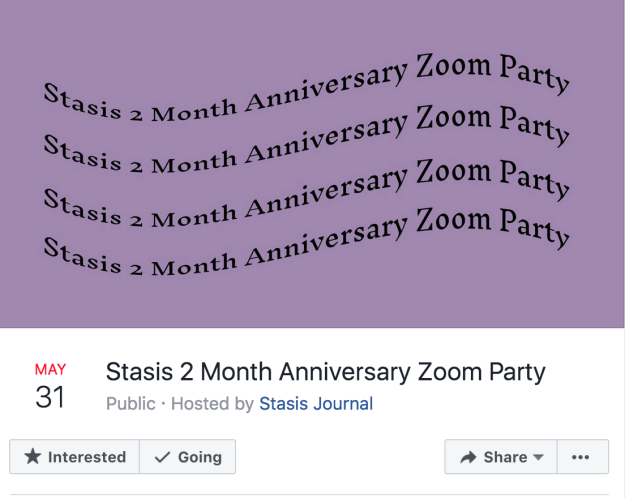
Task: Expand the Share dropdown caret
Action: point(538,457)
